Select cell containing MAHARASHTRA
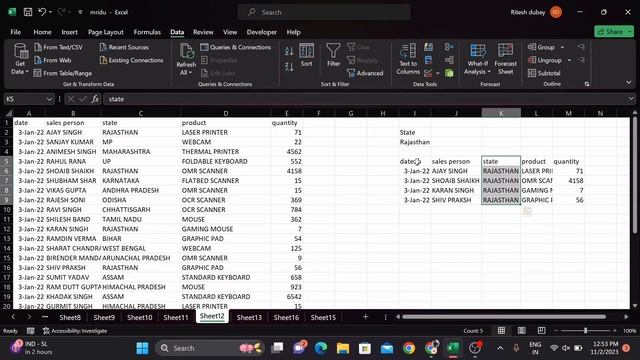This screenshot has width=640, height=360. [x=140, y=151]
